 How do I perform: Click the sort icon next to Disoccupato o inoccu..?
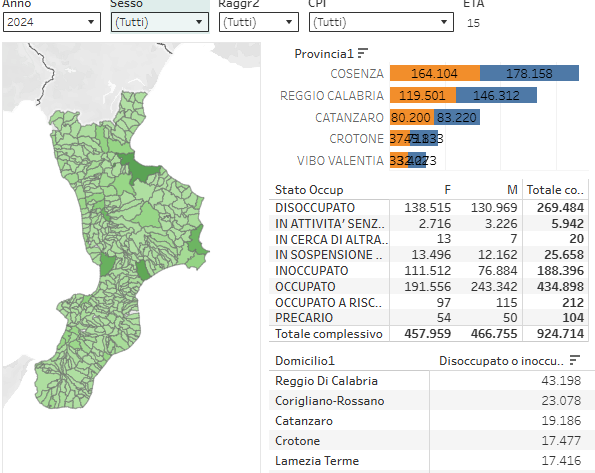click(x=575, y=359)
